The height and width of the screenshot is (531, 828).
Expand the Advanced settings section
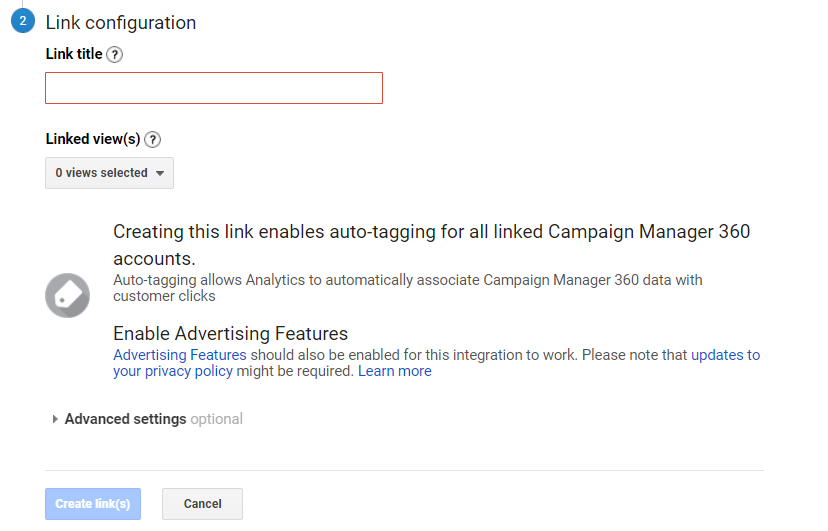click(125, 419)
